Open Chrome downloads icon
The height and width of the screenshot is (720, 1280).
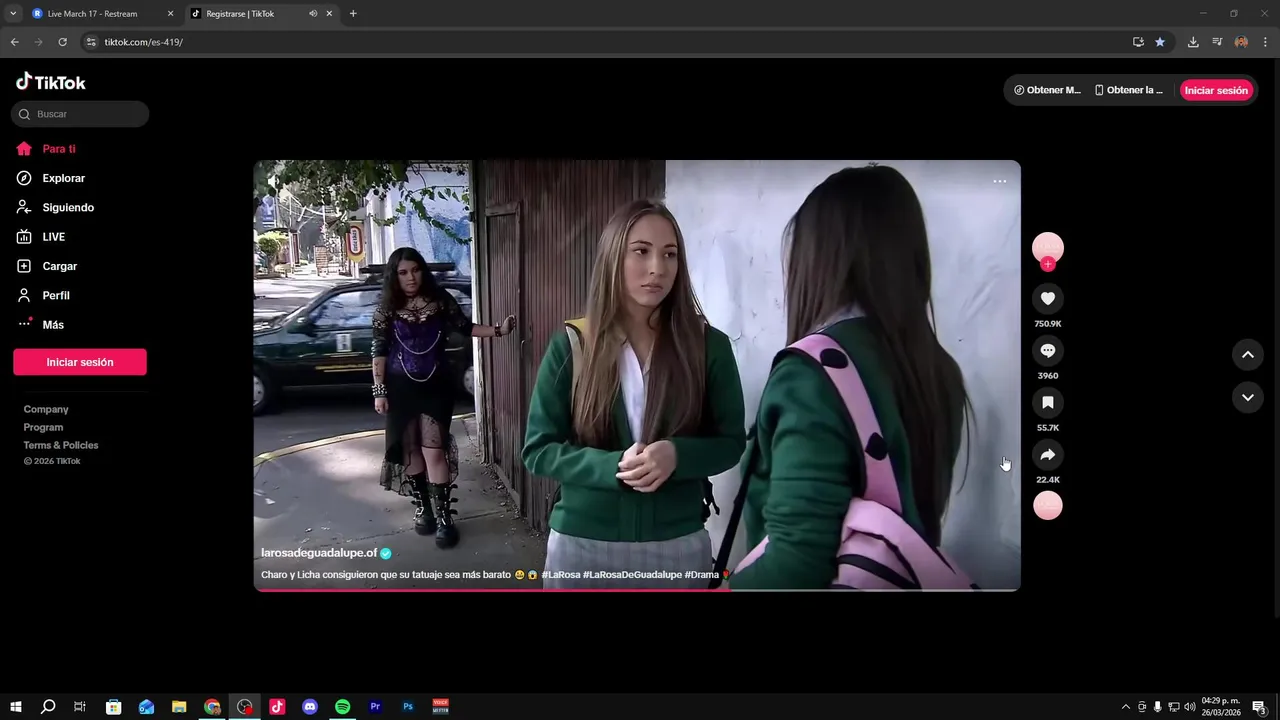click(1193, 42)
